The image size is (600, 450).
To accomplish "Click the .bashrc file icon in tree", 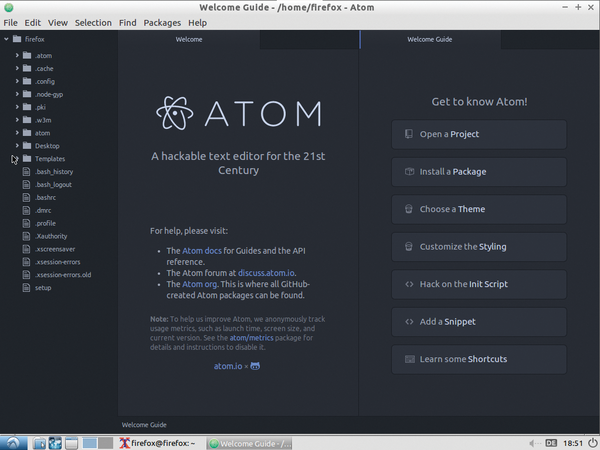I will pos(27,198).
